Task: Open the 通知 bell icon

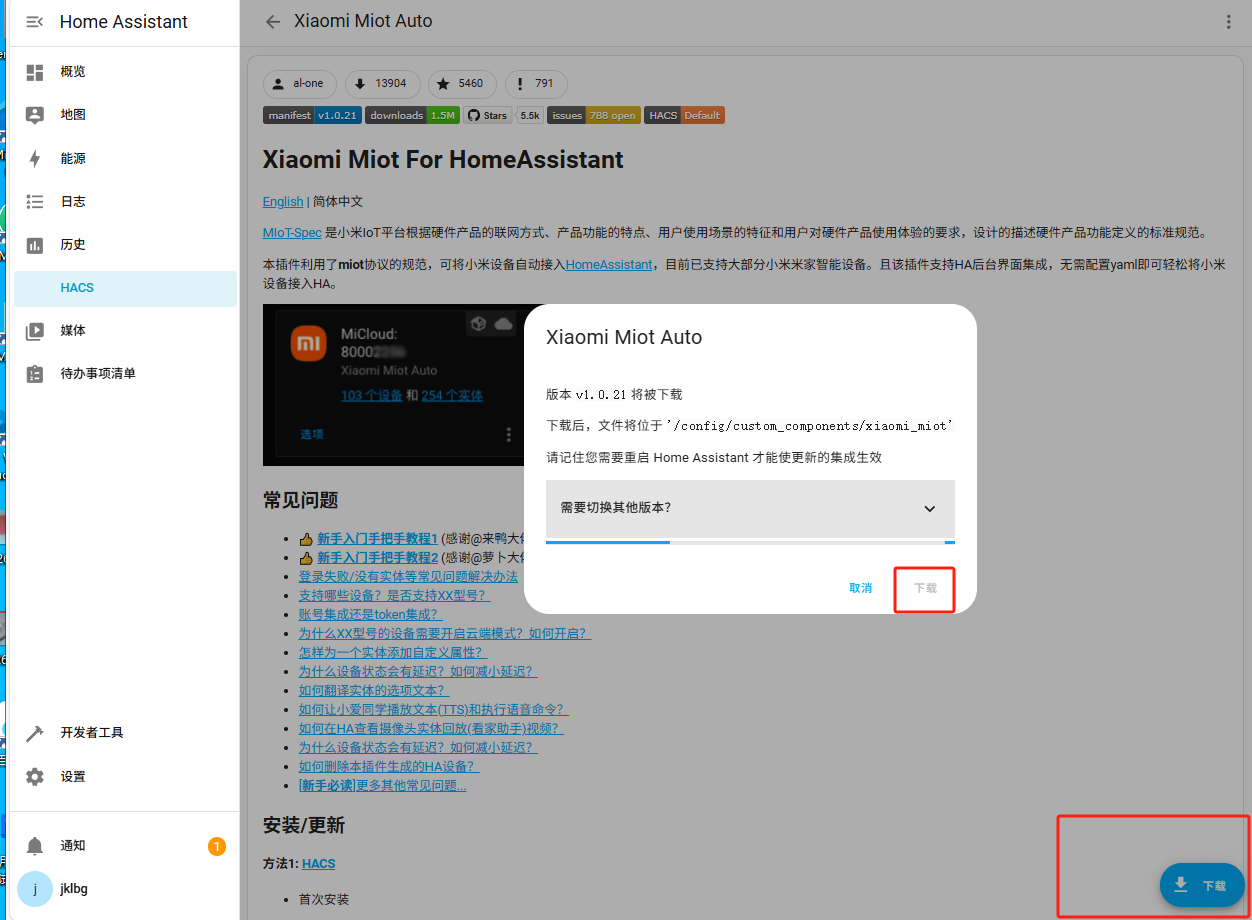Action: tap(35, 846)
